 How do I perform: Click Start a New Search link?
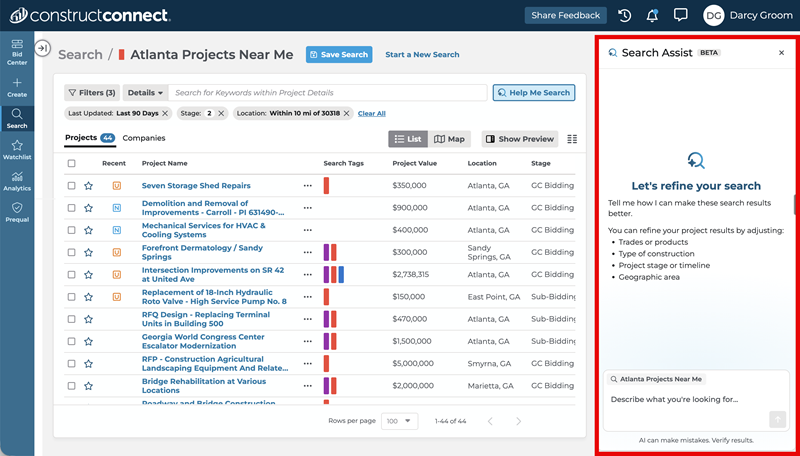(x=422, y=55)
